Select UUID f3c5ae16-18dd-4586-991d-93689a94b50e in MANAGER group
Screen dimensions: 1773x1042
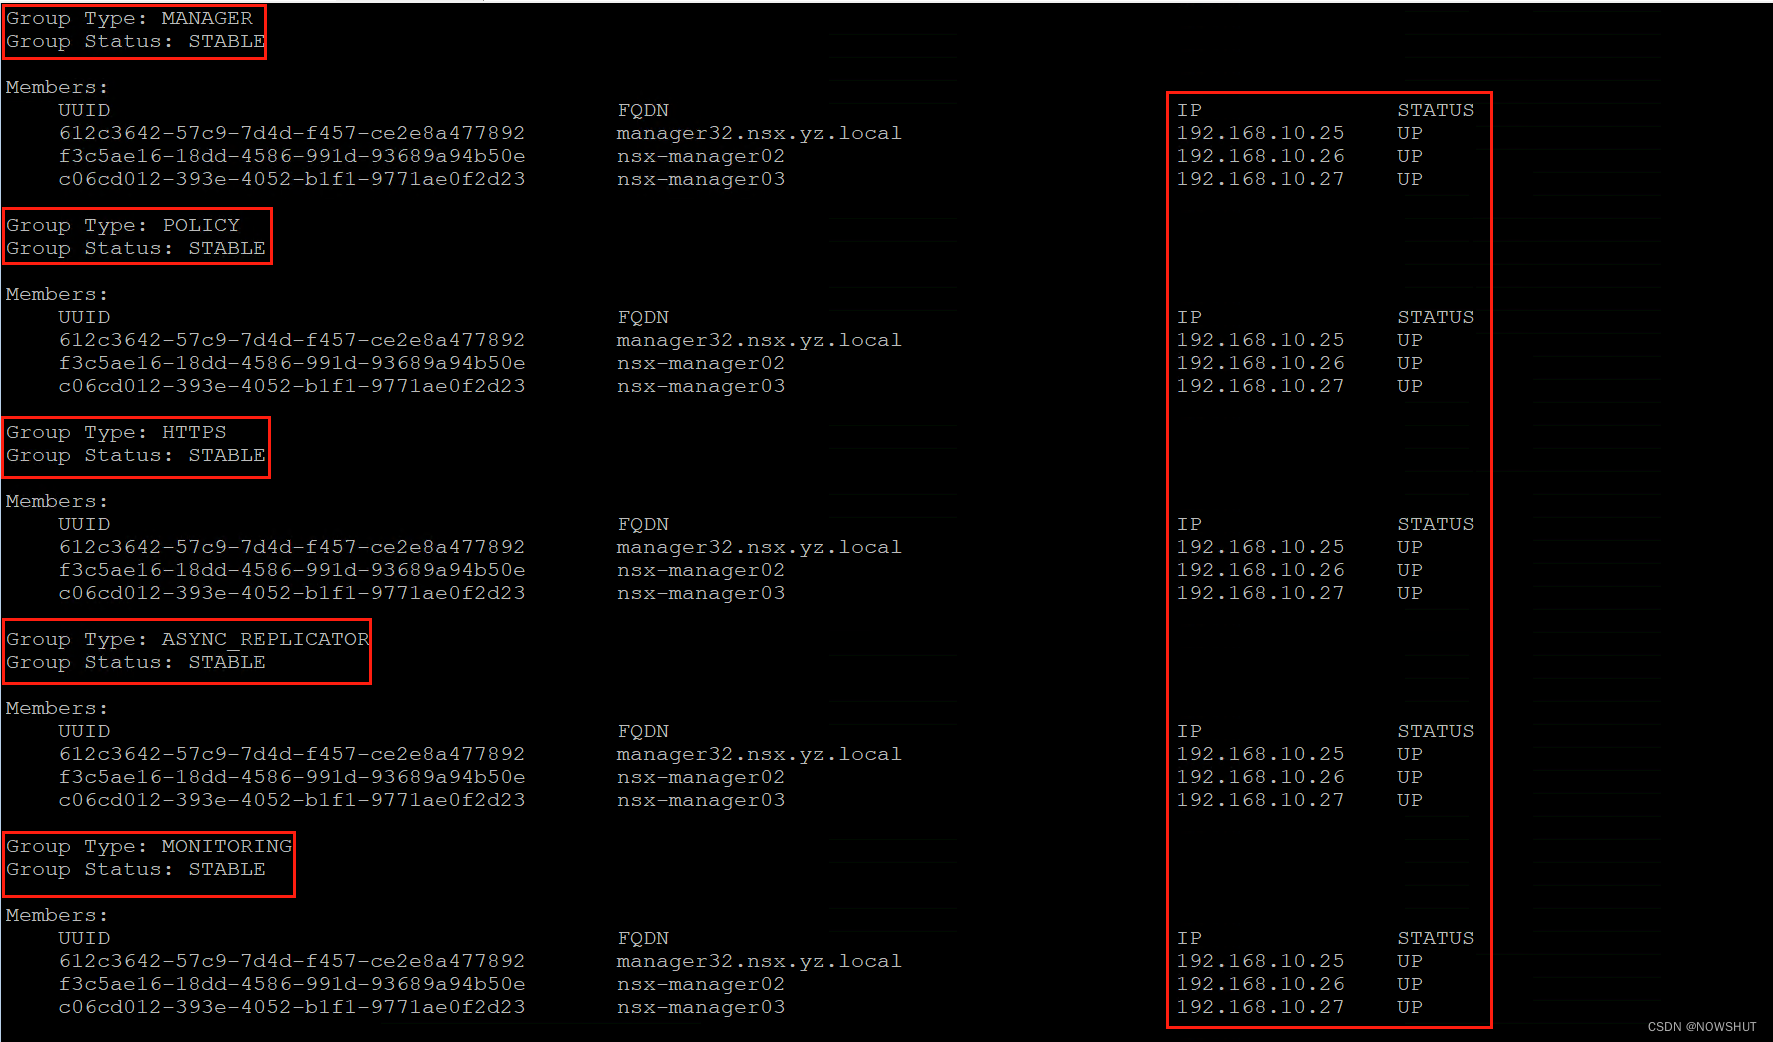pyautogui.click(x=292, y=156)
